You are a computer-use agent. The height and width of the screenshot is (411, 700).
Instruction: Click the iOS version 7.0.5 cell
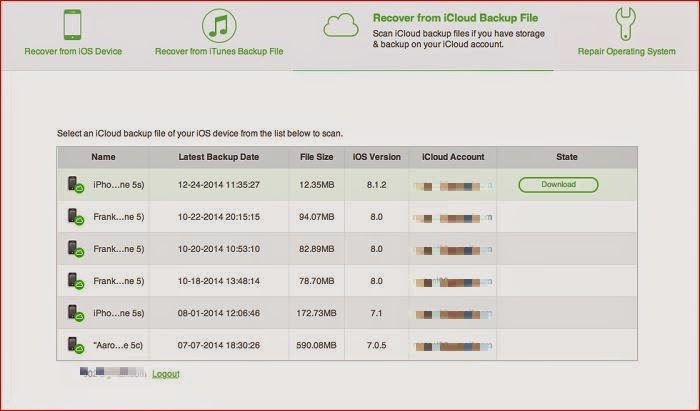pyautogui.click(x=376, y=345)
